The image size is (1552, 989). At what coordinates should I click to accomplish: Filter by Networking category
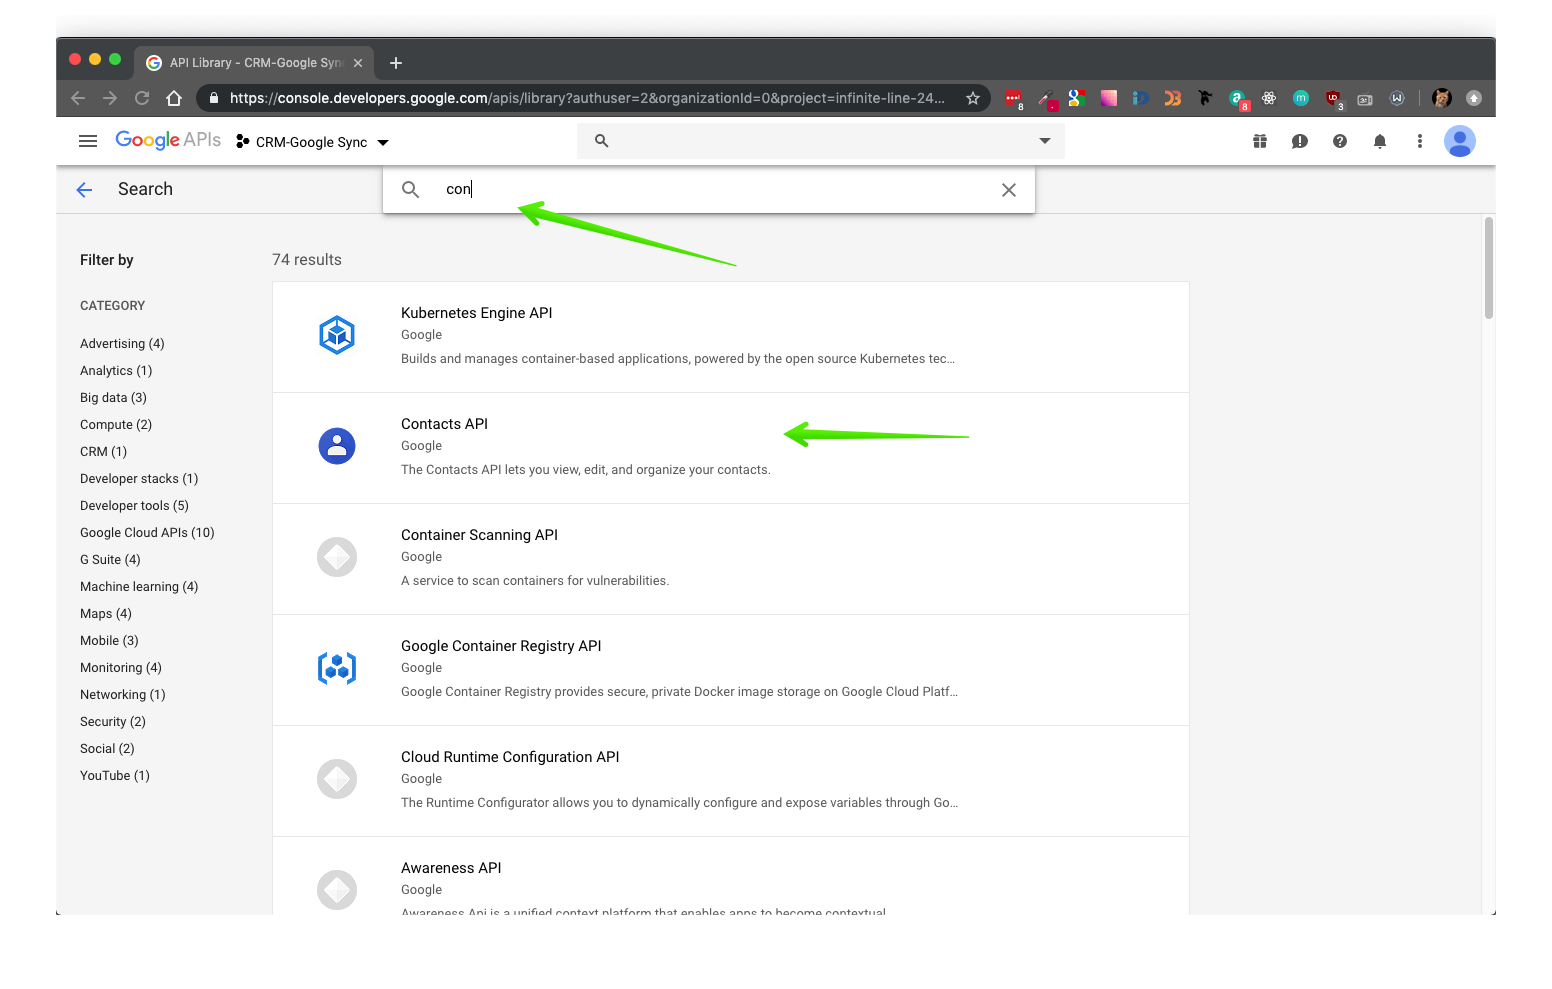click(123, 695)
